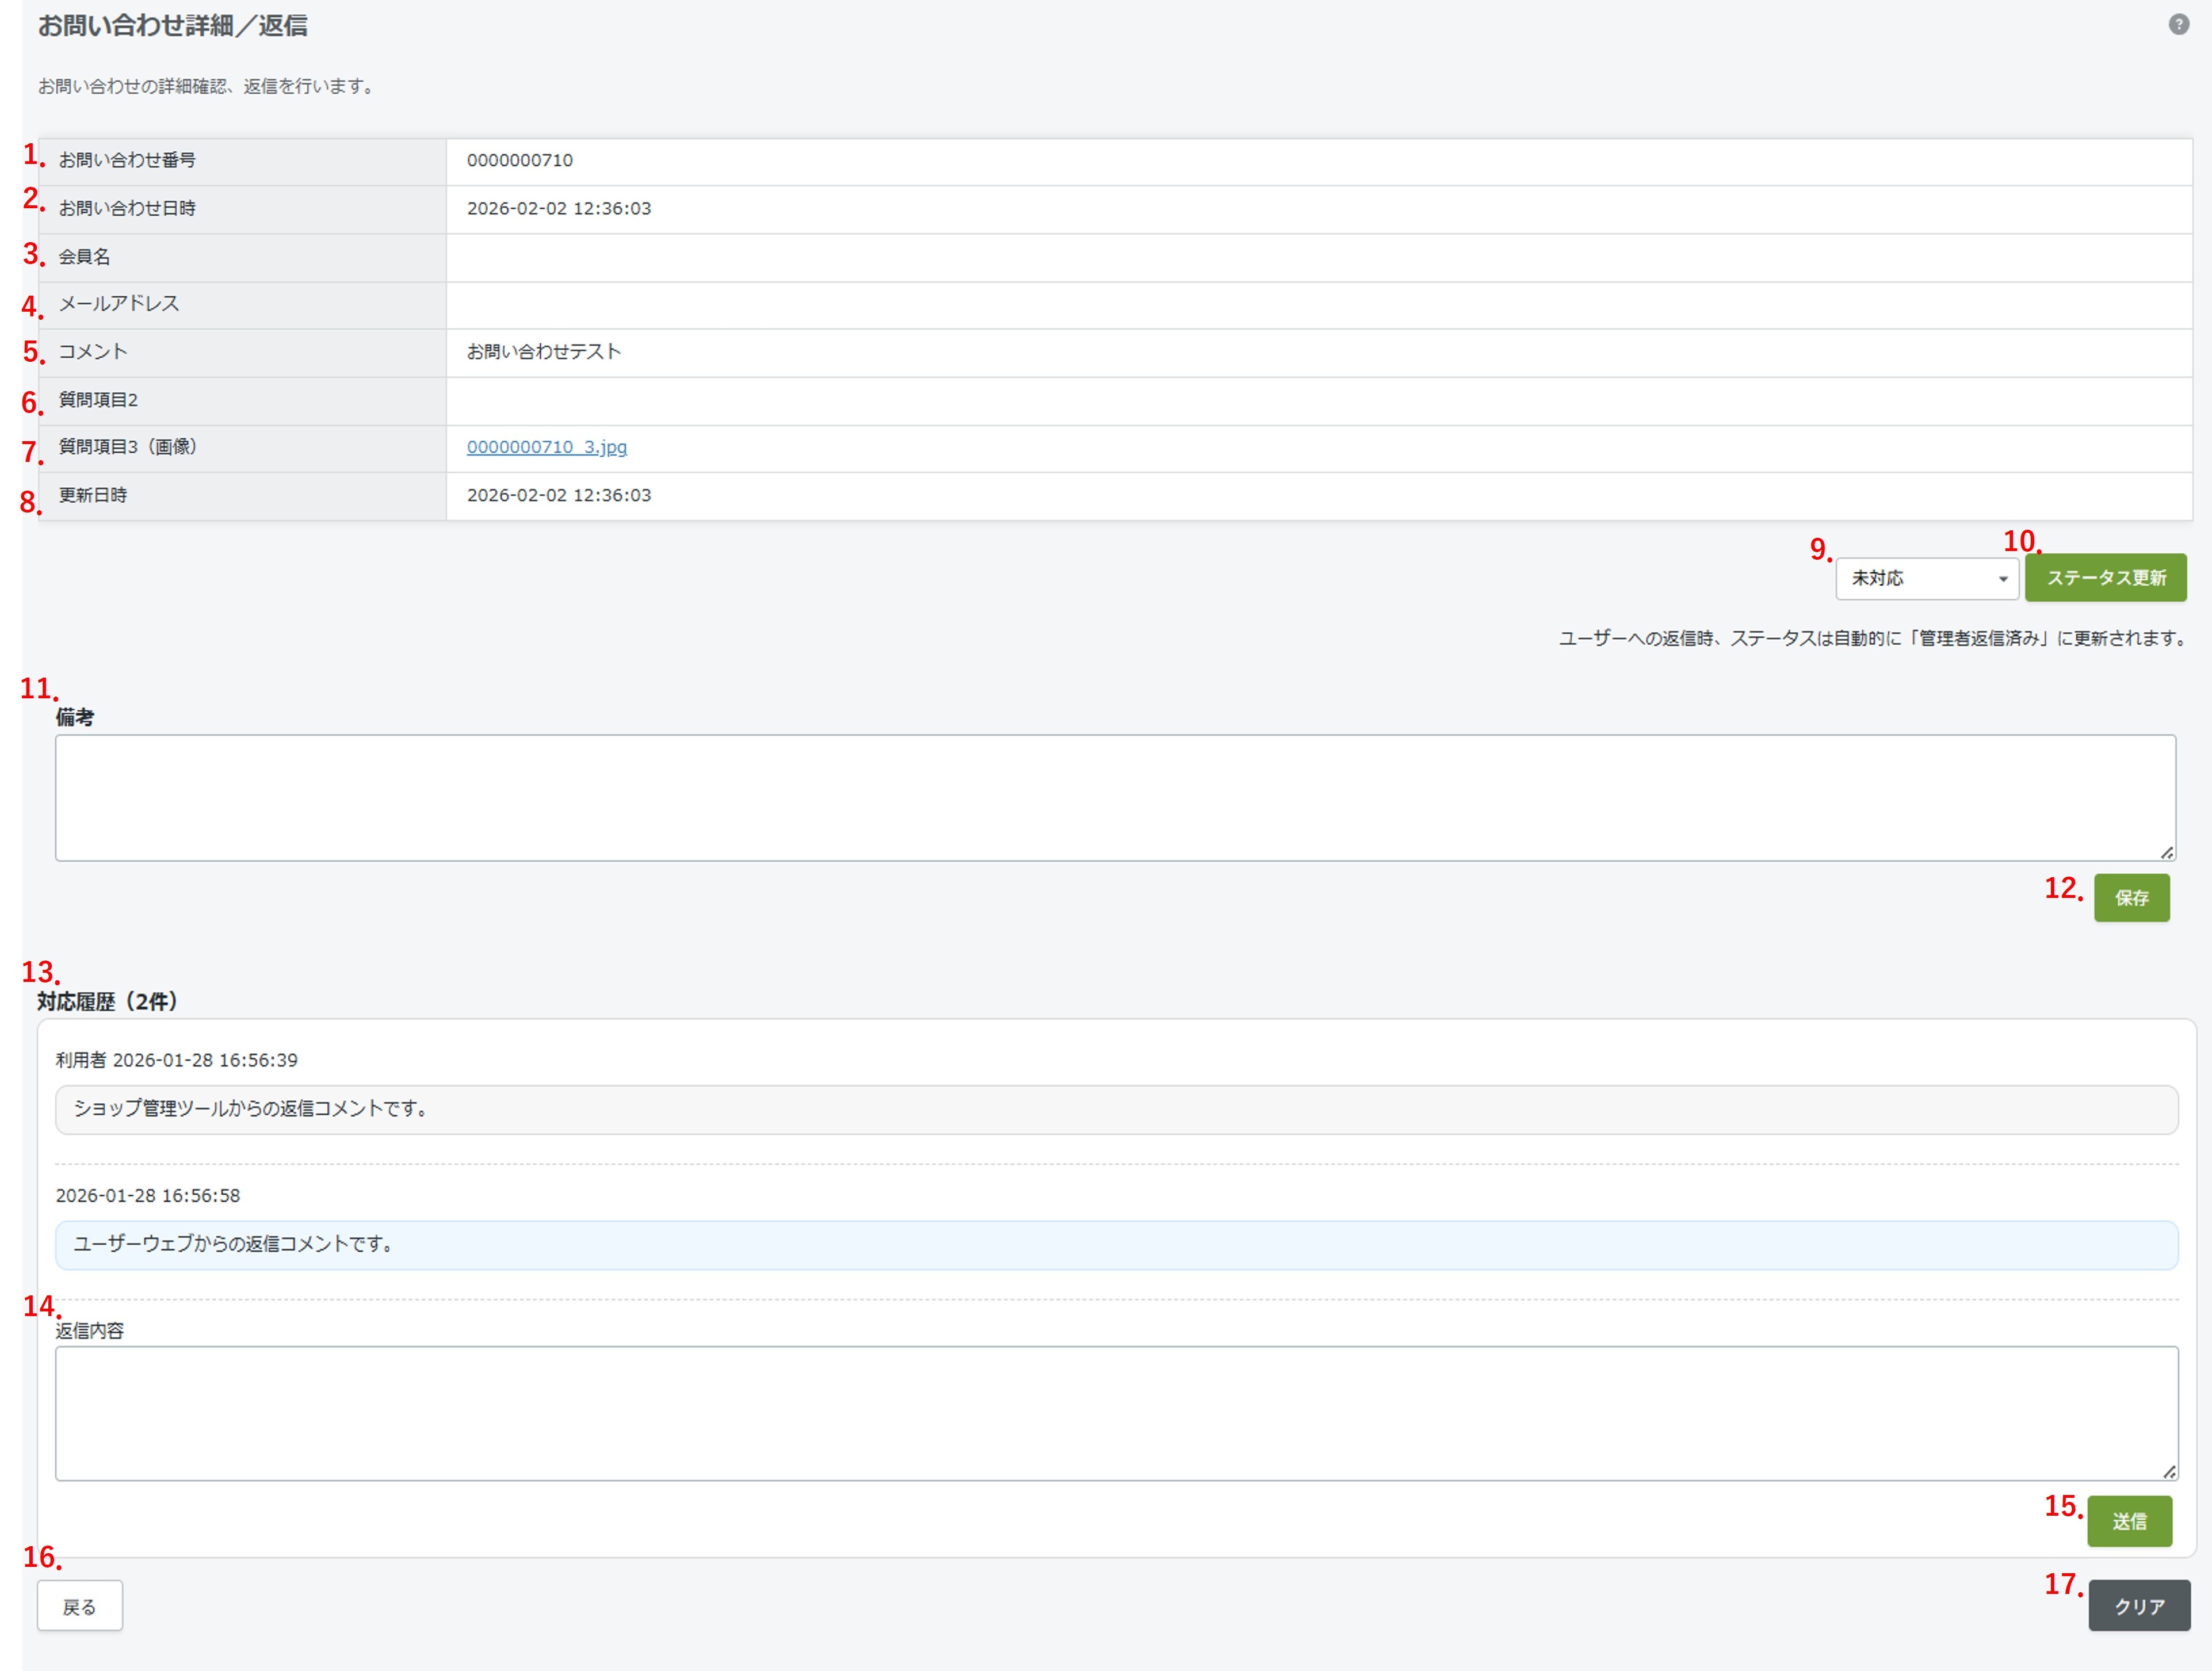Click the コメント value お問い合わせテスト

pyautogui.click(x=543, y=352)
